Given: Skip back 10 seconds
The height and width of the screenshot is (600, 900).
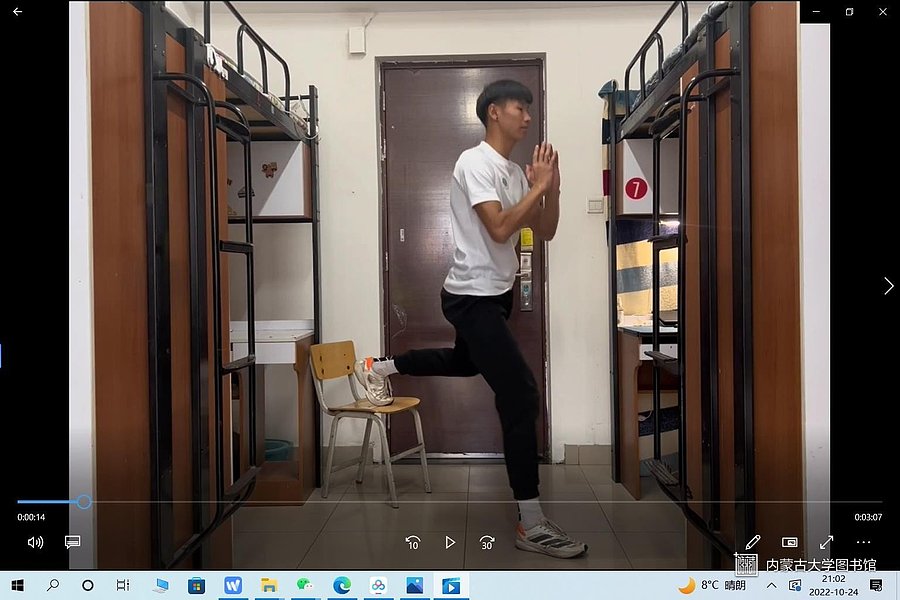Looking at the screenshot, I should point(413,543).
